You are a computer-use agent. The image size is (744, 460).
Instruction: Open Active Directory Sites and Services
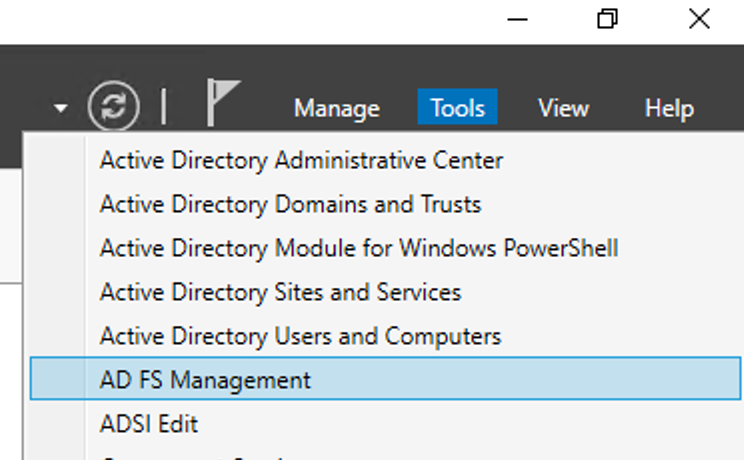pos(385,292)
